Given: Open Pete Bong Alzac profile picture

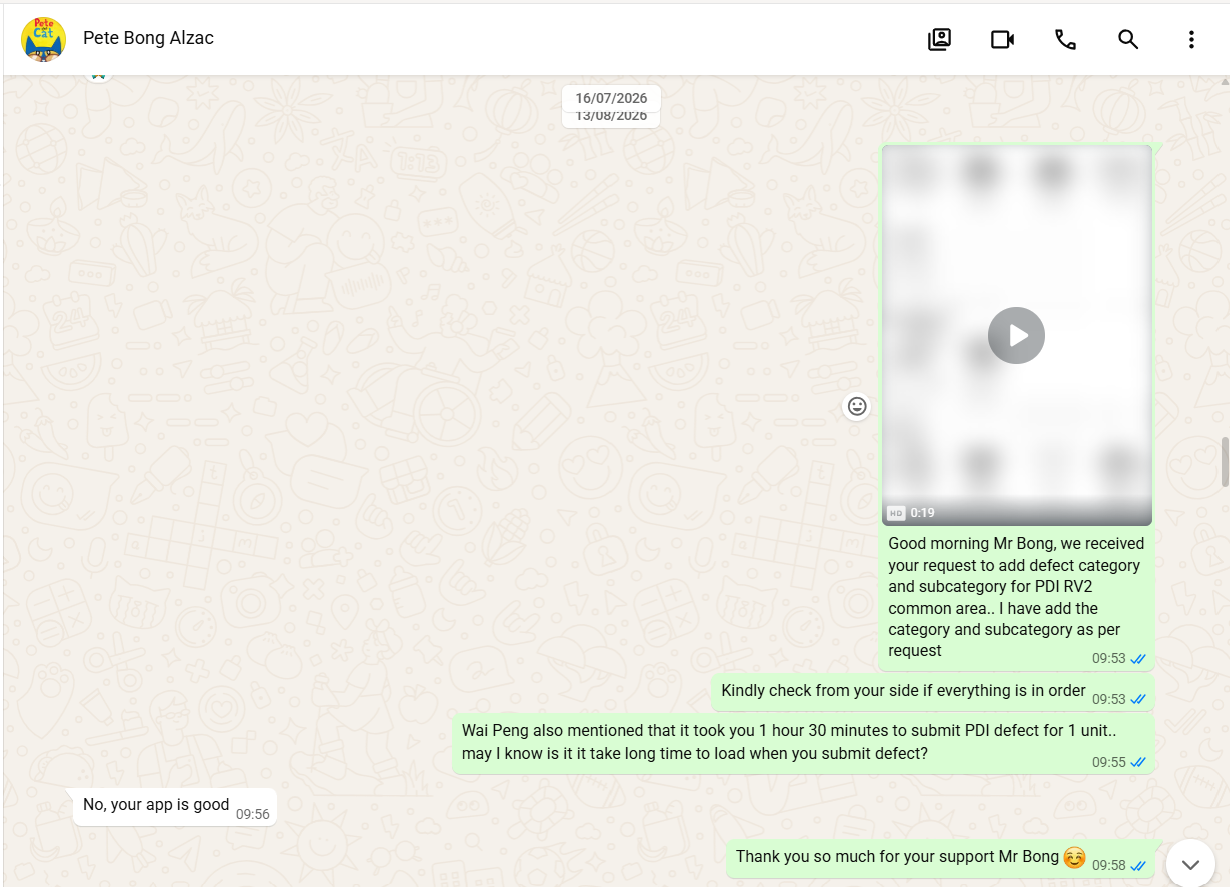Looking at the screenshot, I should click(43, 39).
